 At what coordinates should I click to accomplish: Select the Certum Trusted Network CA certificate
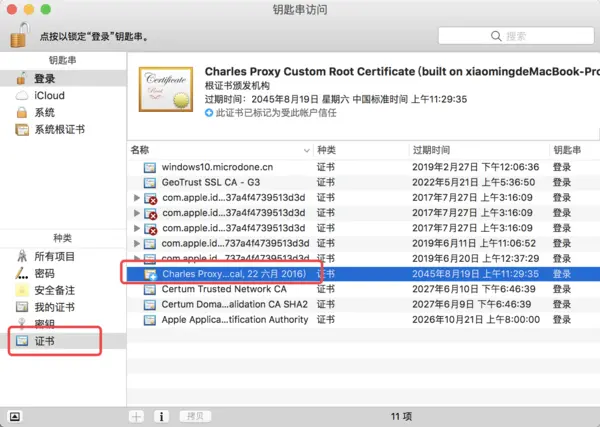coord(364,289)
